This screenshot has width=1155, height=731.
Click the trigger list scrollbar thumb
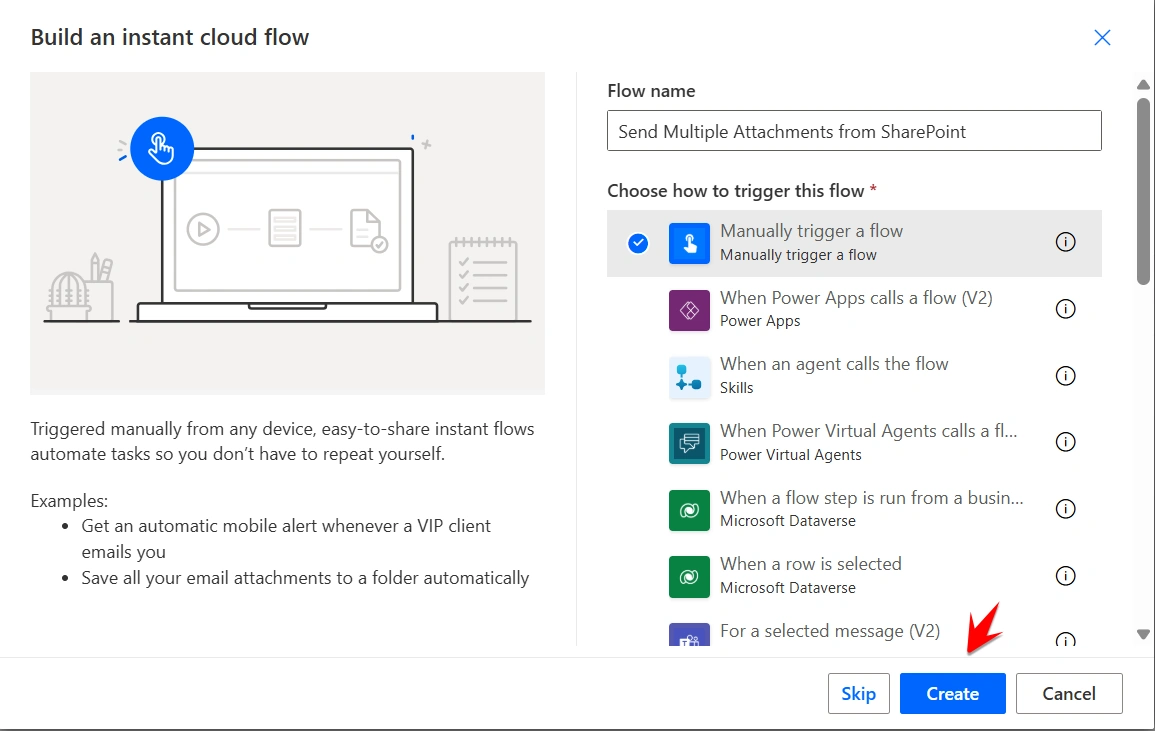pos(1143,191)
